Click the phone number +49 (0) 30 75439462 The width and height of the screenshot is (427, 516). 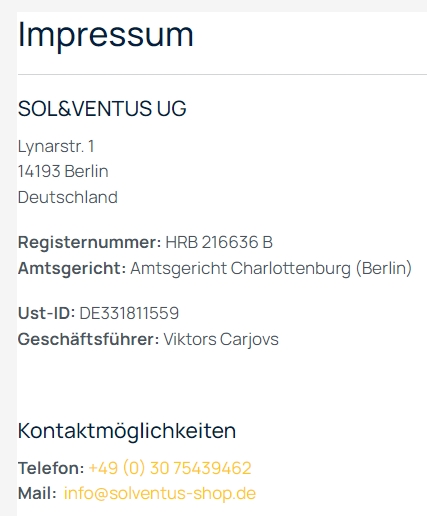click(x=170, y=468)
